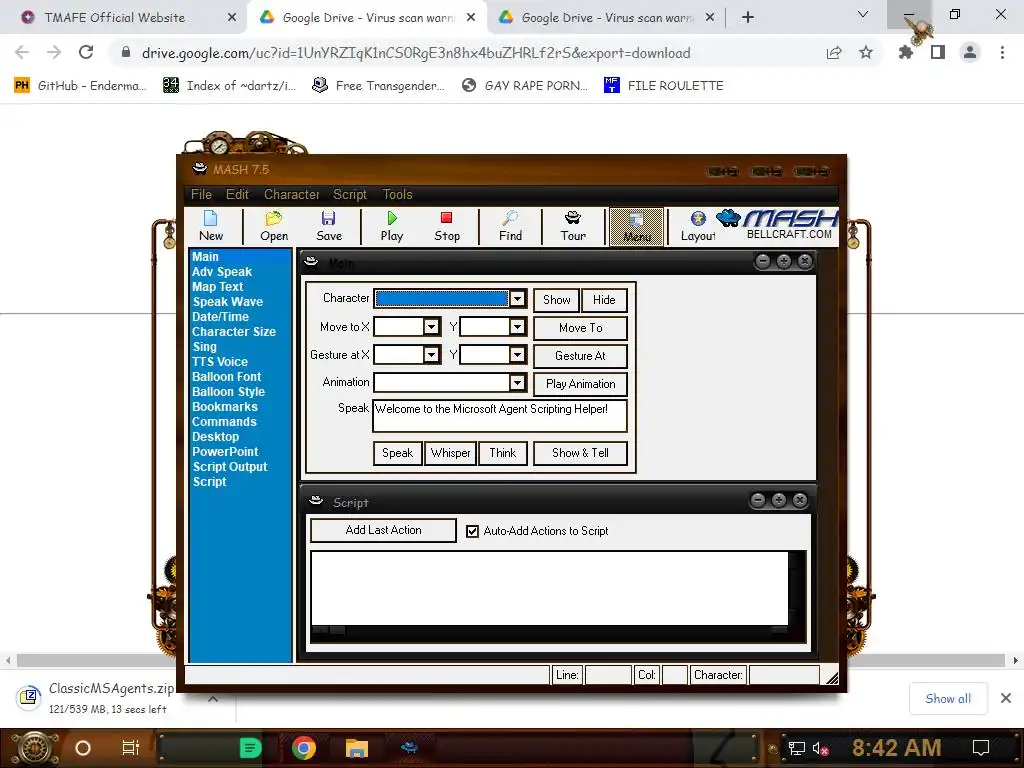The width and height of the screenshot is (1024, 768).
Task: Expand the Character dropdown
Action: click(517, 298)
